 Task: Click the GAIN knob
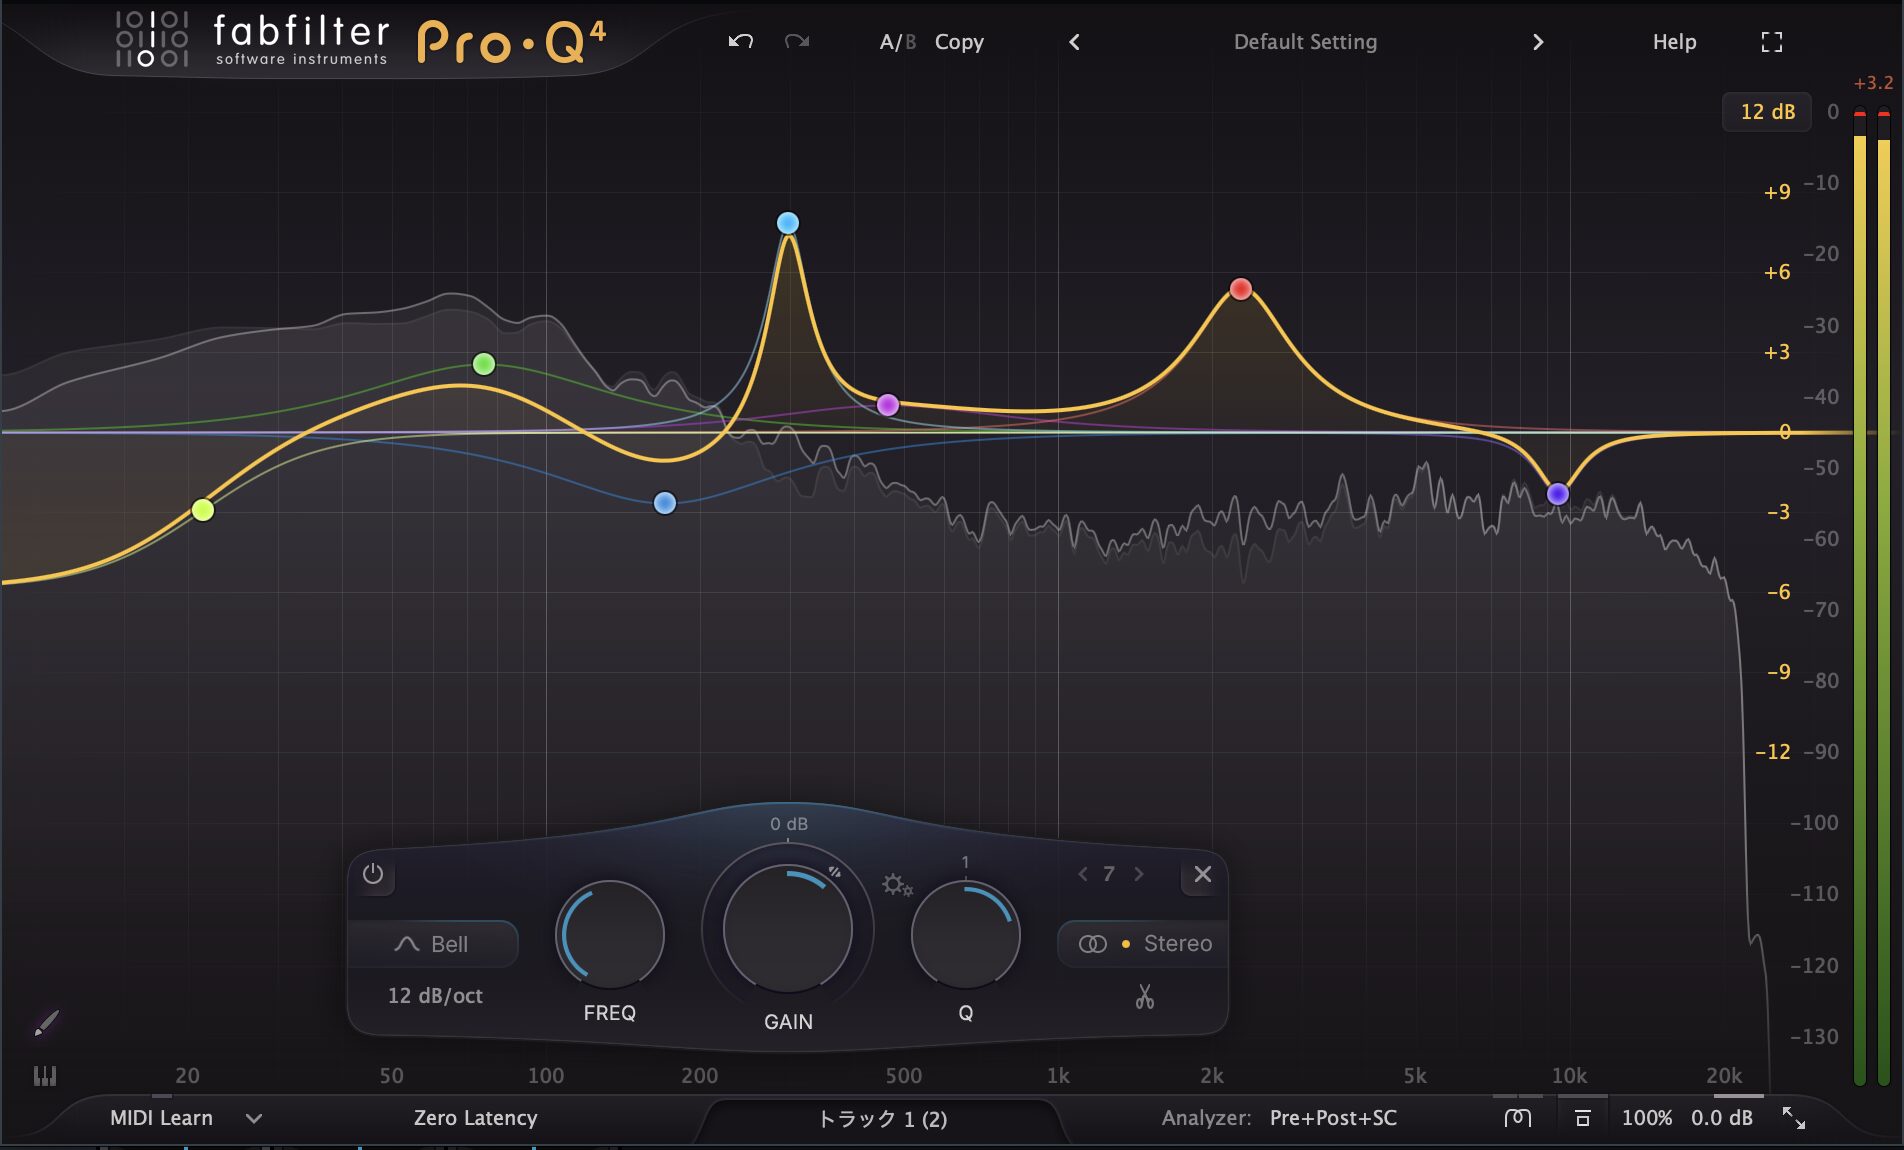[788, 929]
